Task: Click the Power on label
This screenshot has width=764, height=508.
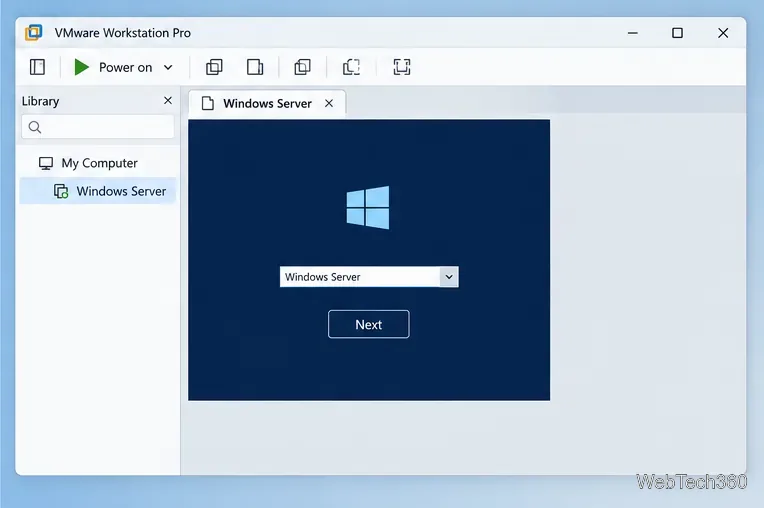Action: point(125,67)
